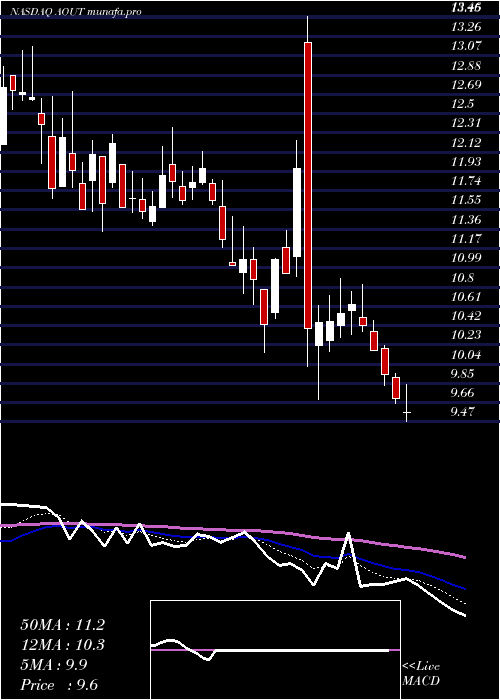This screenshot has width=500, height=700.
Task: Select the 10.42 price axis label
Action: click(x=467, y=316)
